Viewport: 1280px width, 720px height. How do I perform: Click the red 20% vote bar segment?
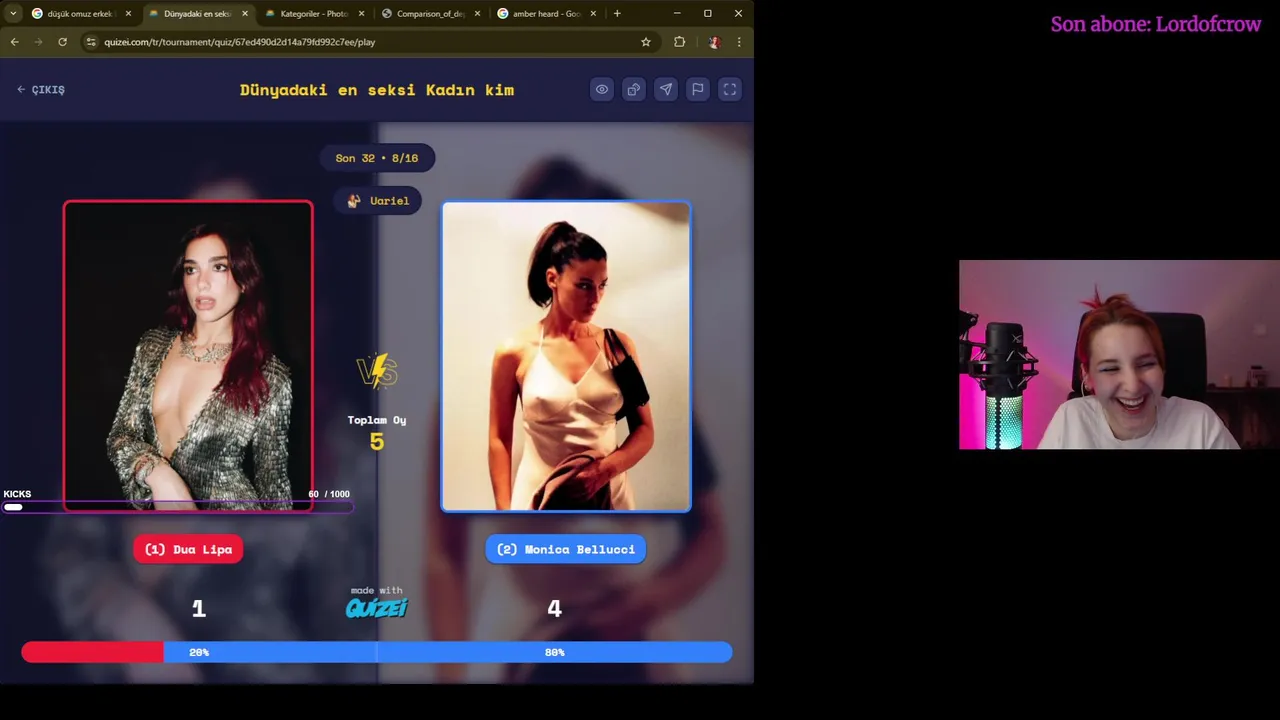coord(92,652)
